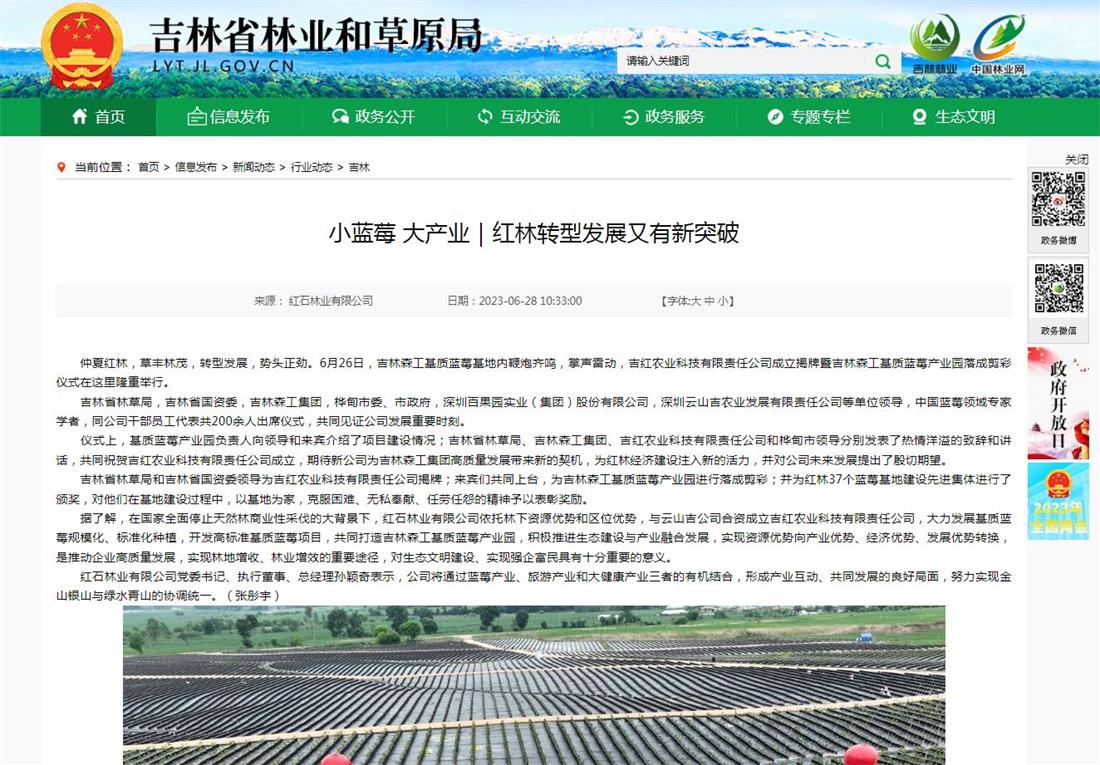Click 新闻动态 breadcrumb link
This screenshot has width=1100, height=765.
coord(253,167)
